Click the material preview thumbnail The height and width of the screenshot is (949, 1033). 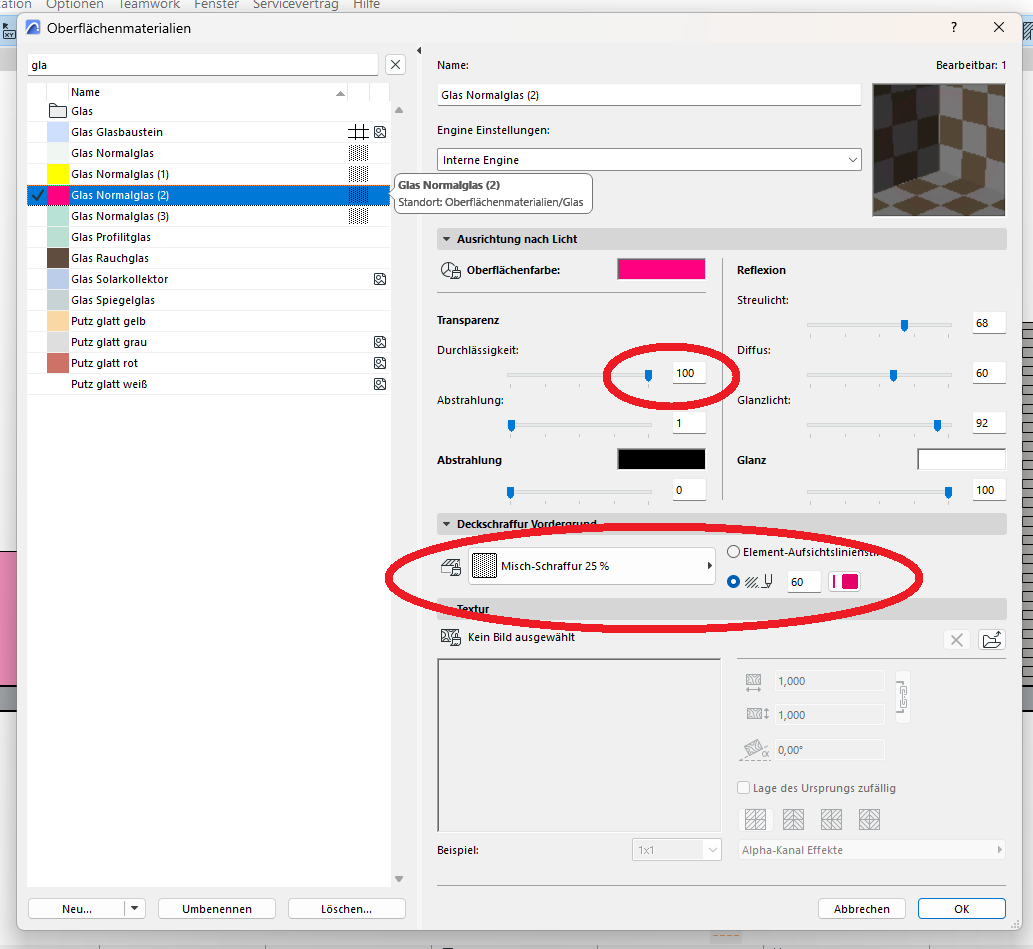939,150
